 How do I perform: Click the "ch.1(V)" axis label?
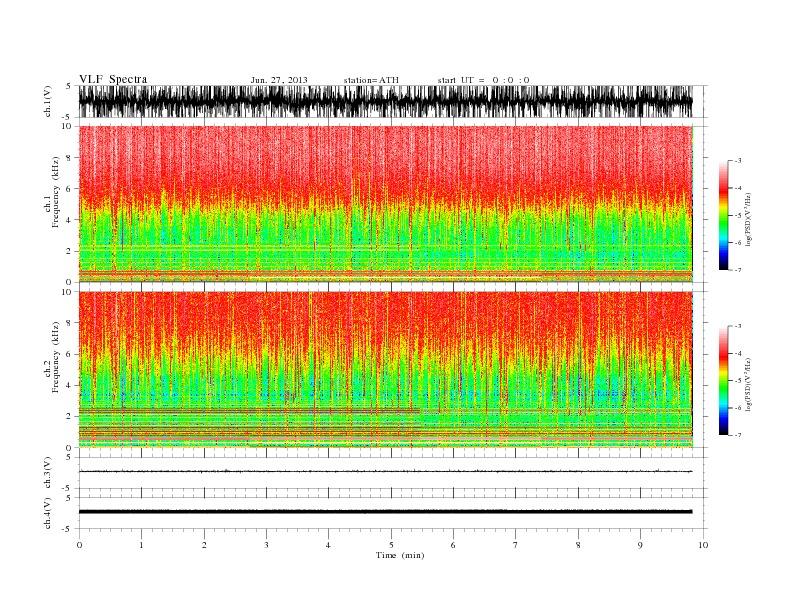(48, 101)
